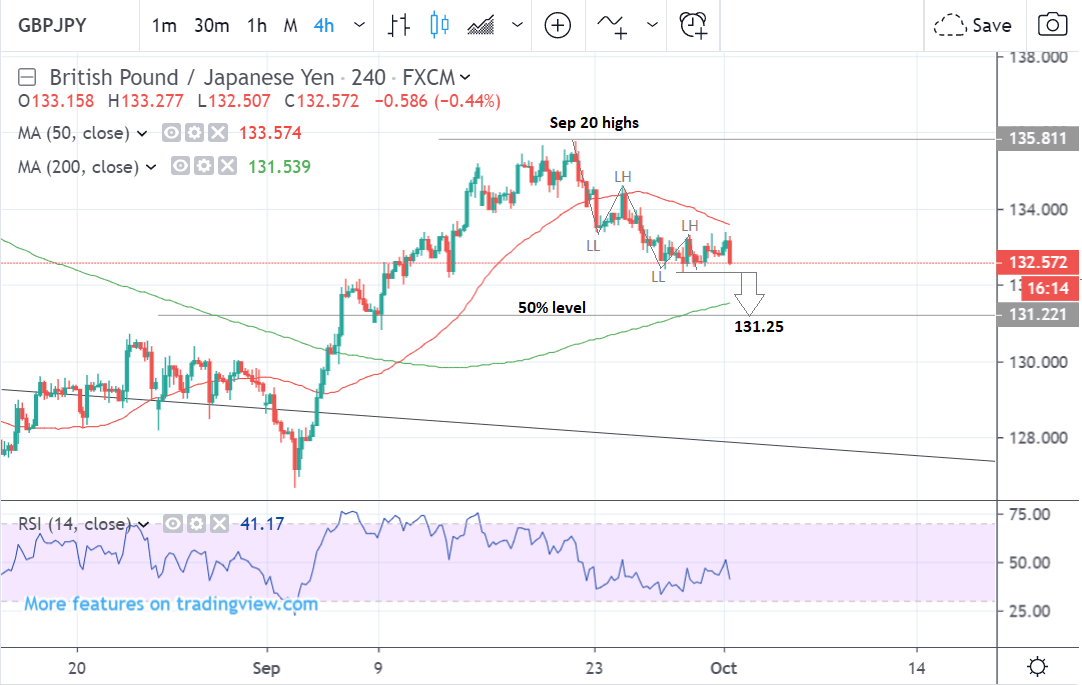Select the bar chart style icon
Viewport: 1082px width, 685px height.
[400, 25]
